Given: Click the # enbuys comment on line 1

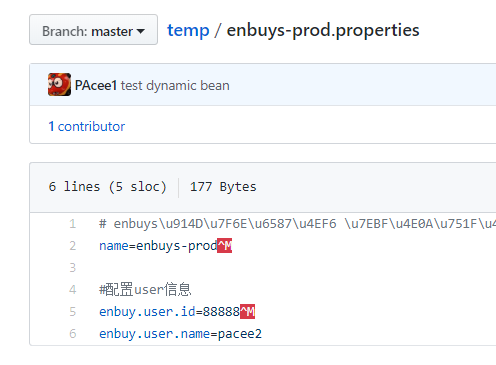Looking at the screenshot, I should coord(297,224).
